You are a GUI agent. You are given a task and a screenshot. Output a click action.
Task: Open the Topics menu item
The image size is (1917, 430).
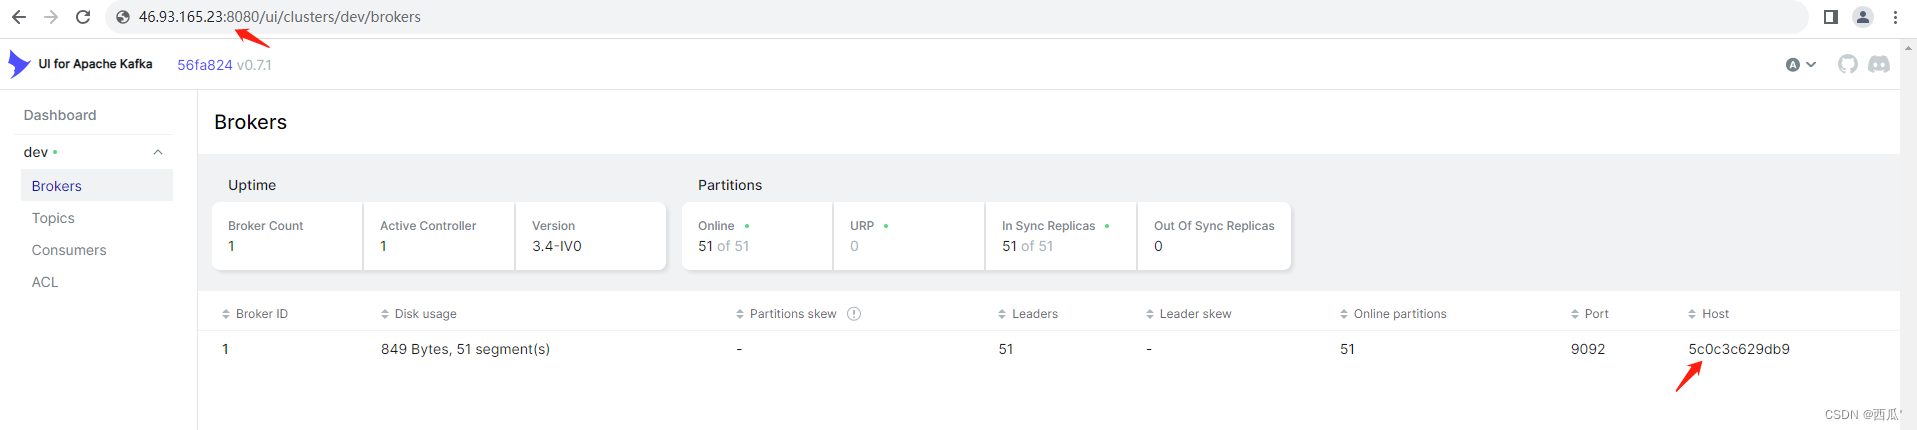53,218
